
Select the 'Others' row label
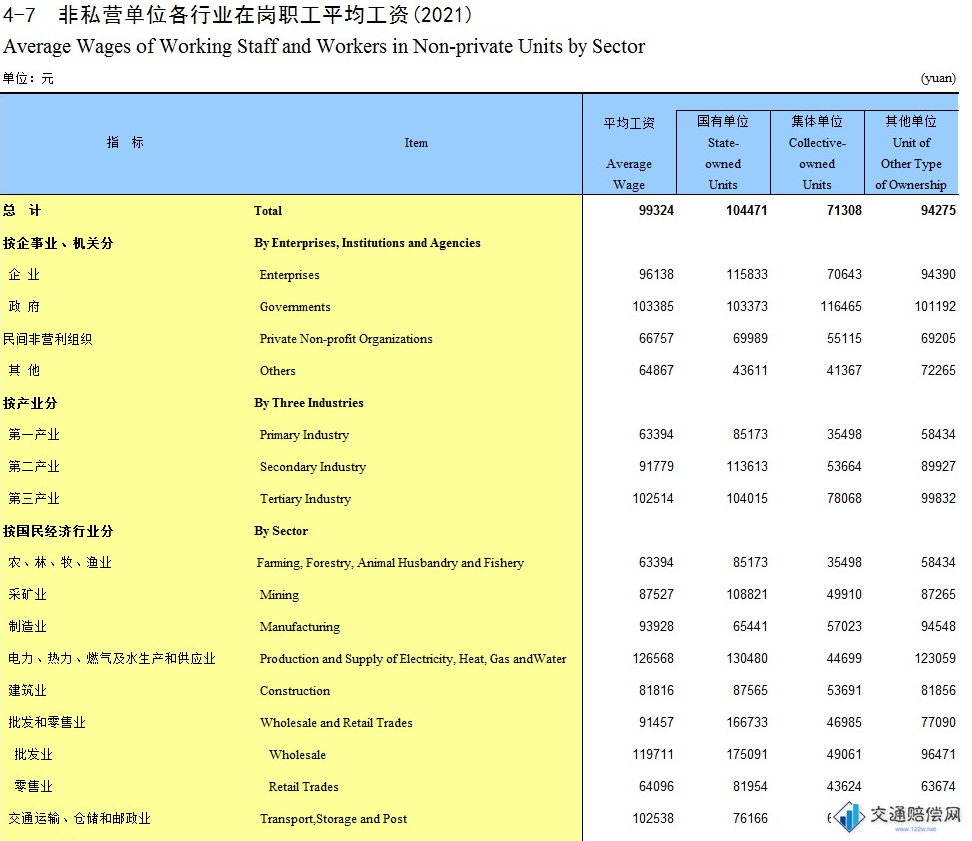point(278,371)
